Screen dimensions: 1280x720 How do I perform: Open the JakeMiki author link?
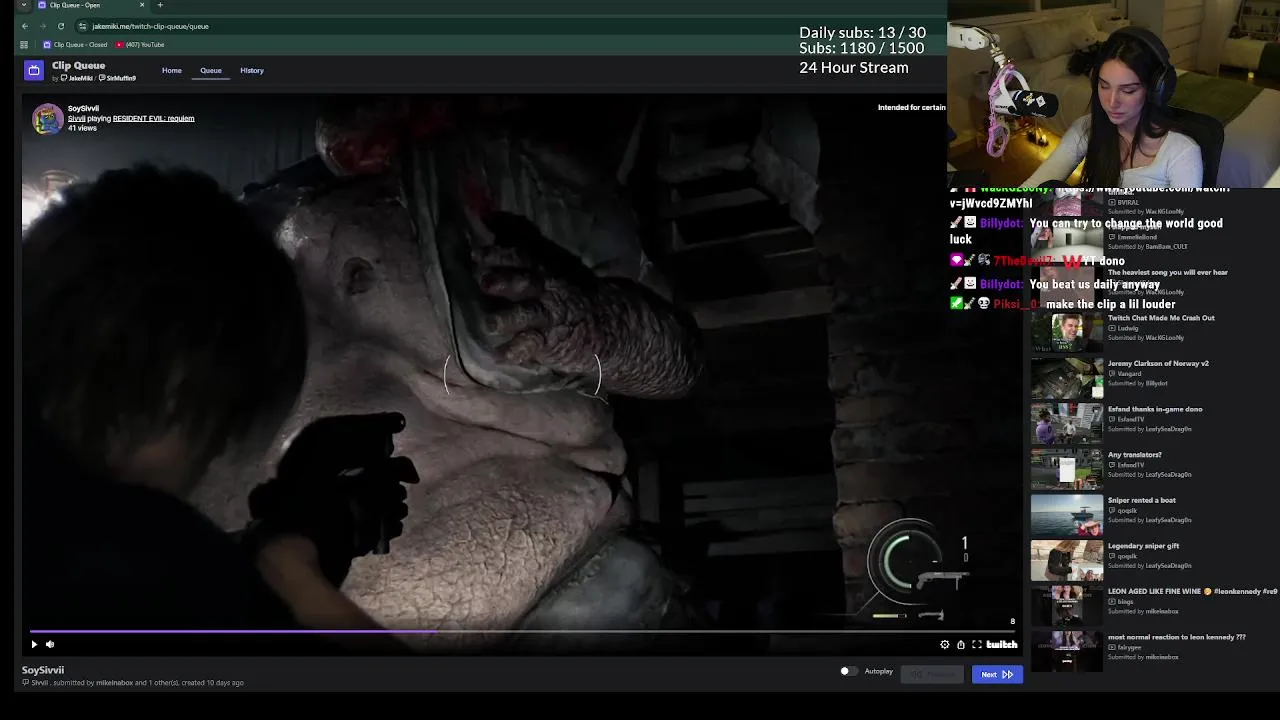[x=77, y=78]
